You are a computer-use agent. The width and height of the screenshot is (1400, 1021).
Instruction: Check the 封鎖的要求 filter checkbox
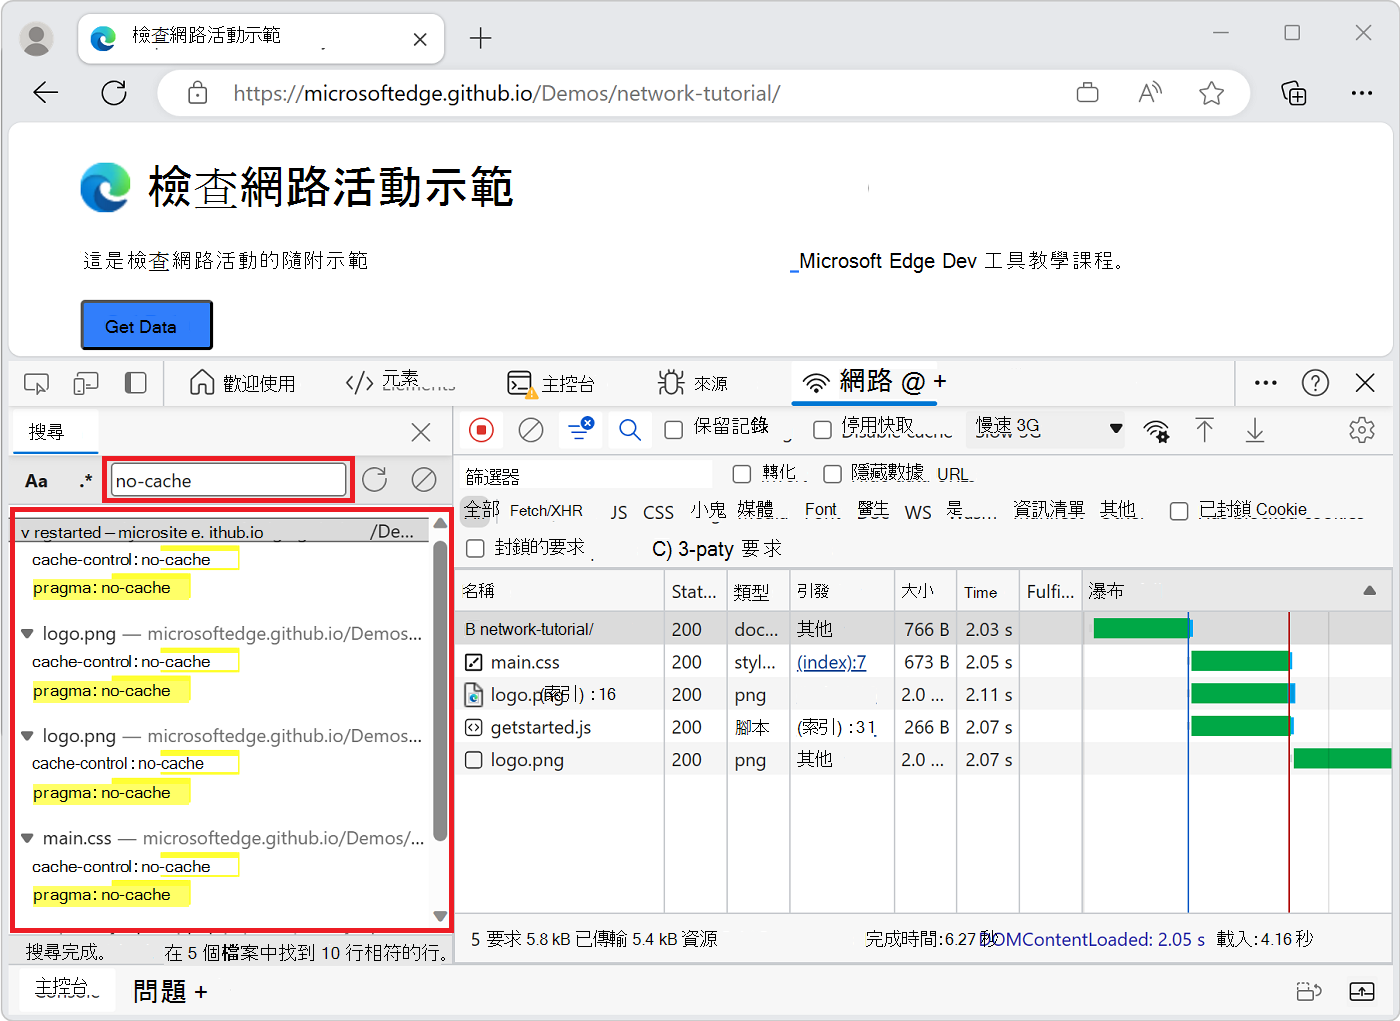pyautogui.click(x=475, y=548)
